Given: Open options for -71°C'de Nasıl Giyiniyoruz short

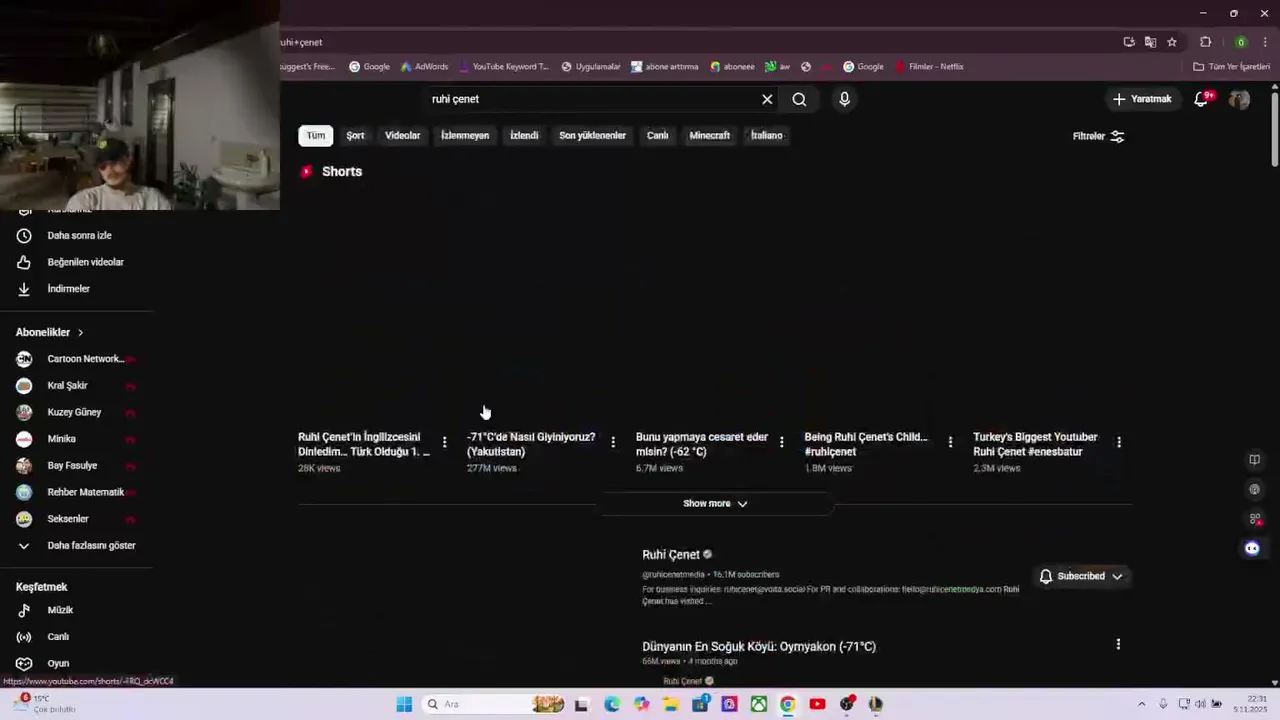Looking at the screenshot, I should [x=613, y=442].
